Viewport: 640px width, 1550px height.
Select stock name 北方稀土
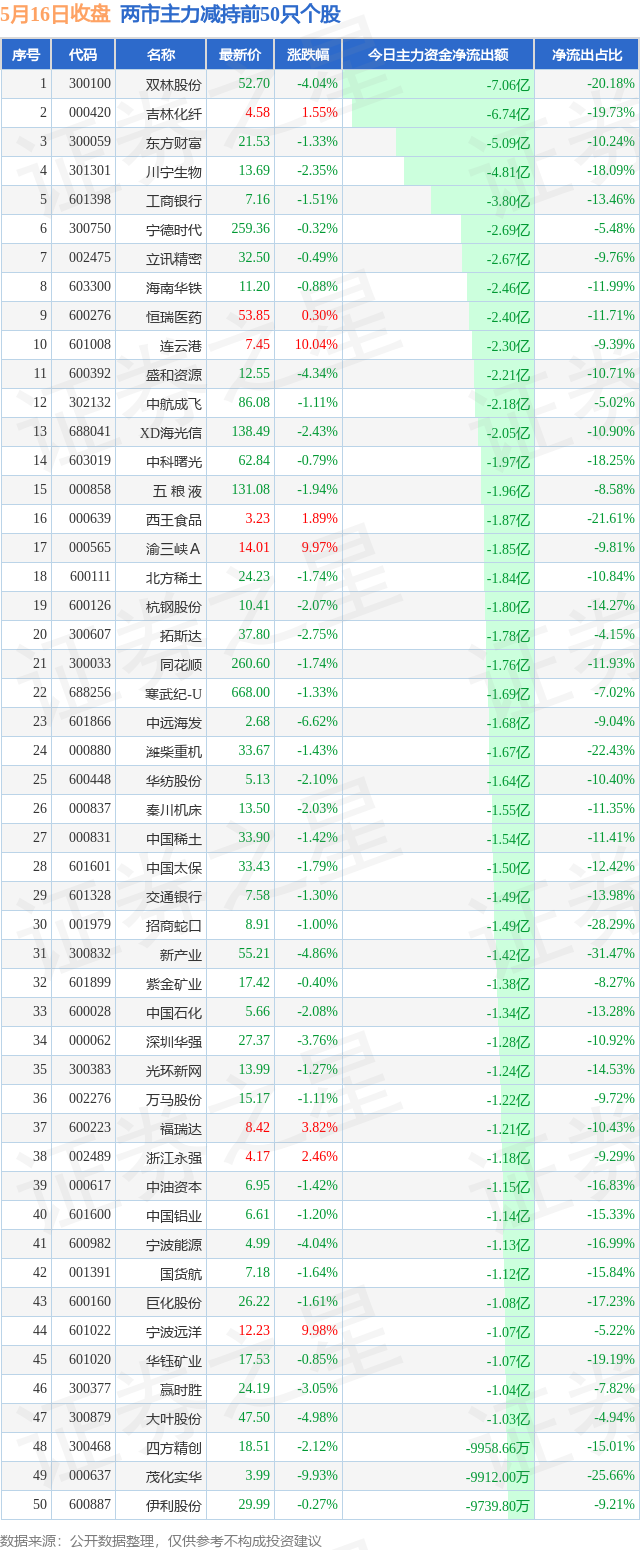174,577
